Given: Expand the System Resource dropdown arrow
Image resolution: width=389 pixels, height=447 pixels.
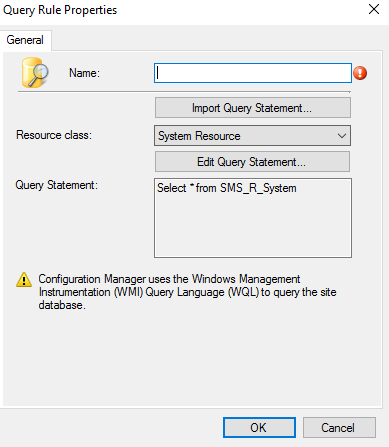Looking at the screenshot, I should (x=341, y=136).
